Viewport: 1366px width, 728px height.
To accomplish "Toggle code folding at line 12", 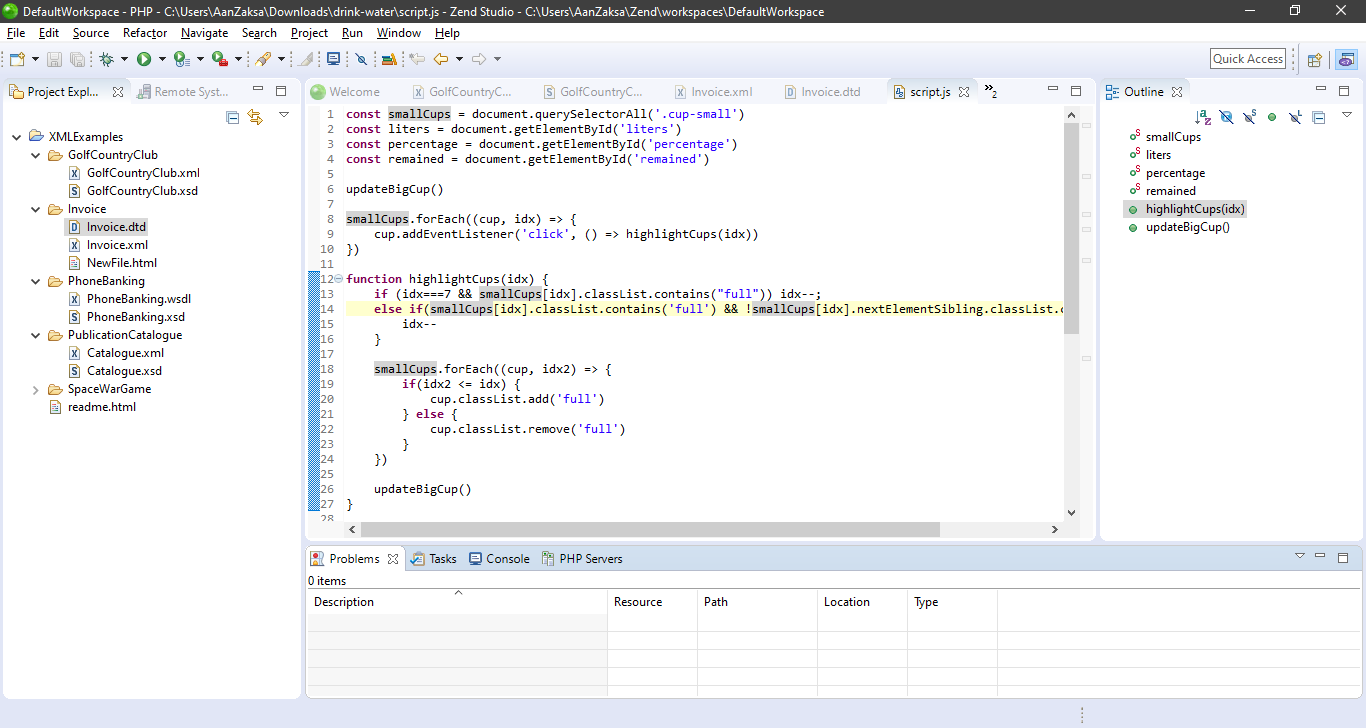I will point(337,279).
